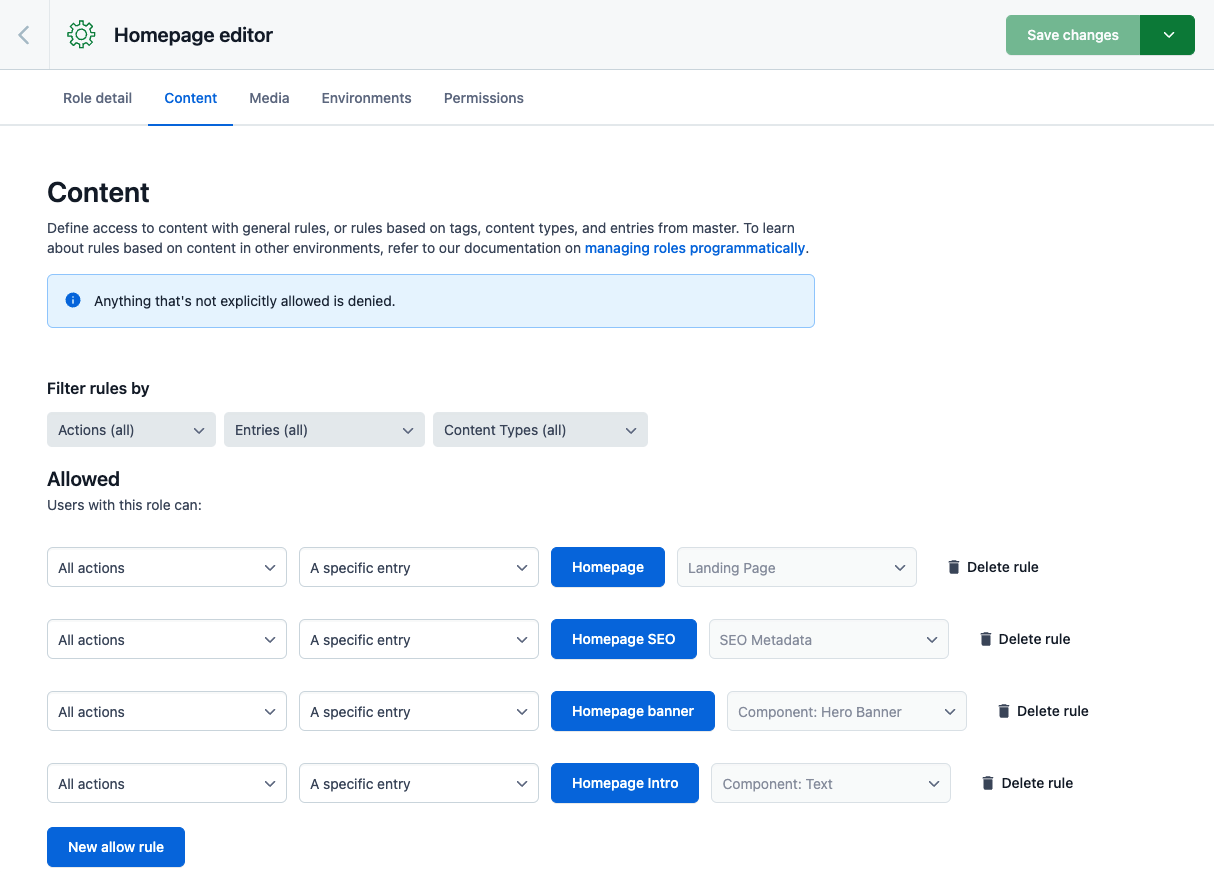Open the Entries (all) filter dropdown
Screen dimensions: 1214x875
pyautogui.click(x=323, y=429)
